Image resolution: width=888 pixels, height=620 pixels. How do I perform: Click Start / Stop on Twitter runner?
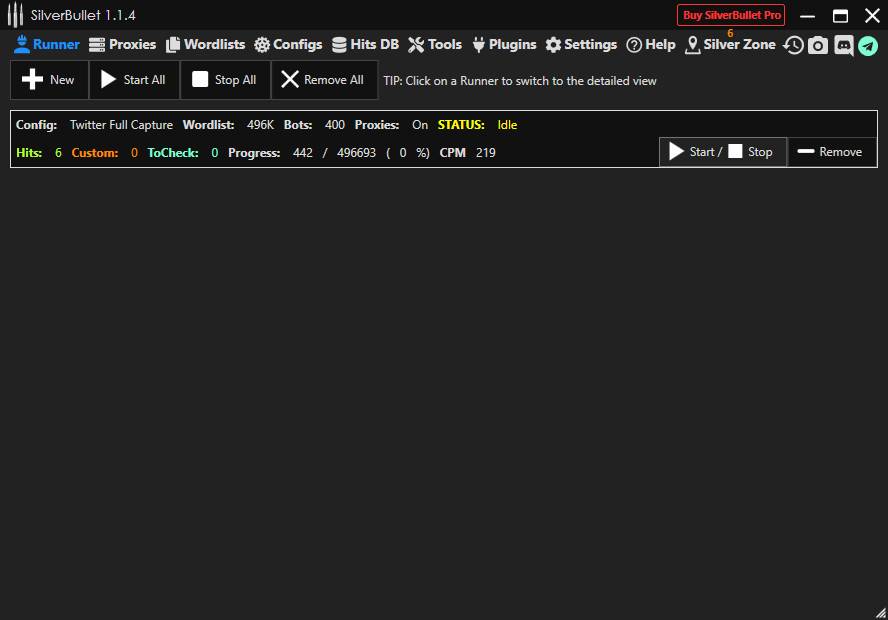pyautogui.click(x=723, y=152)
